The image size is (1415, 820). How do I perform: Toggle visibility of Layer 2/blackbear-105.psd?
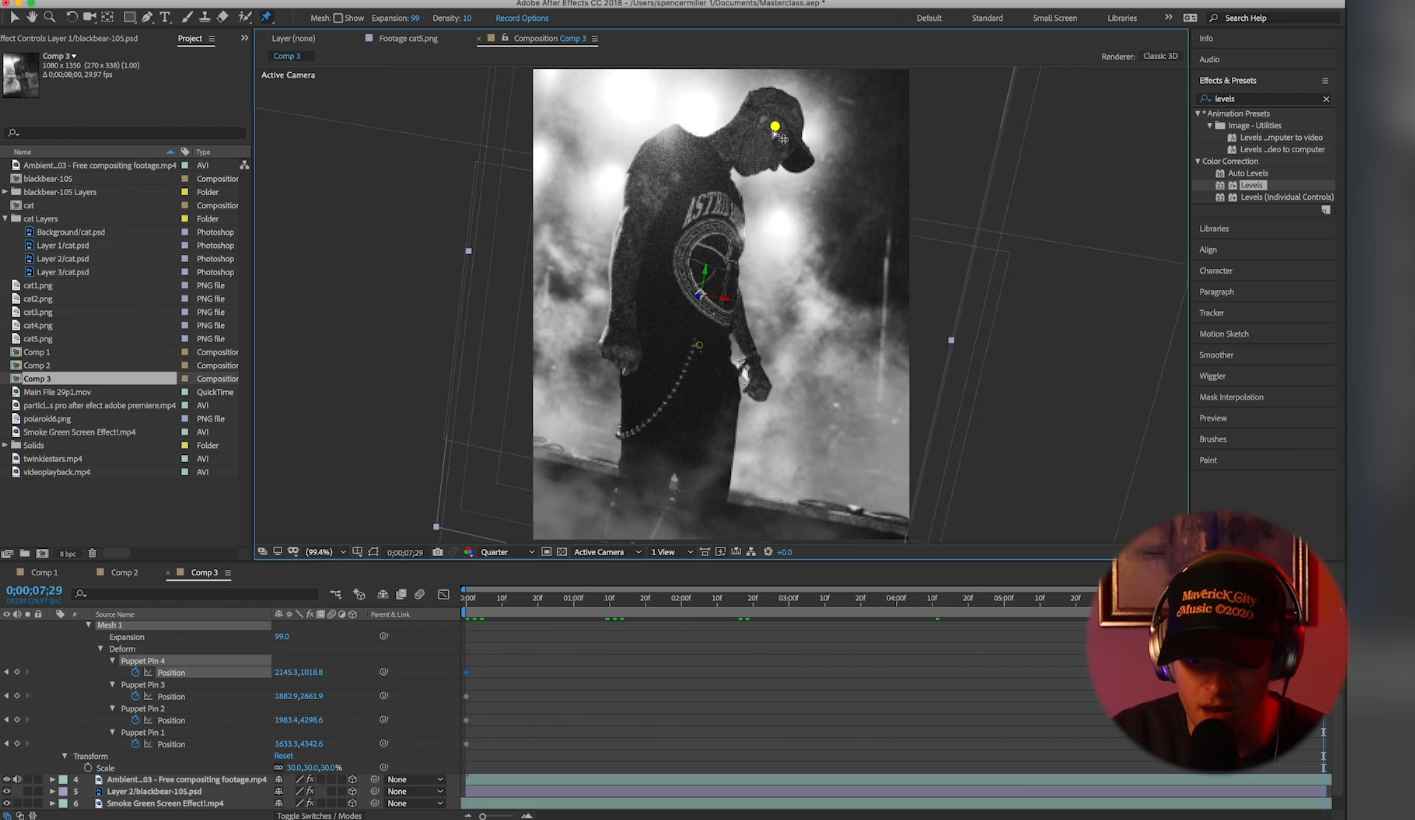coord(7,792)
